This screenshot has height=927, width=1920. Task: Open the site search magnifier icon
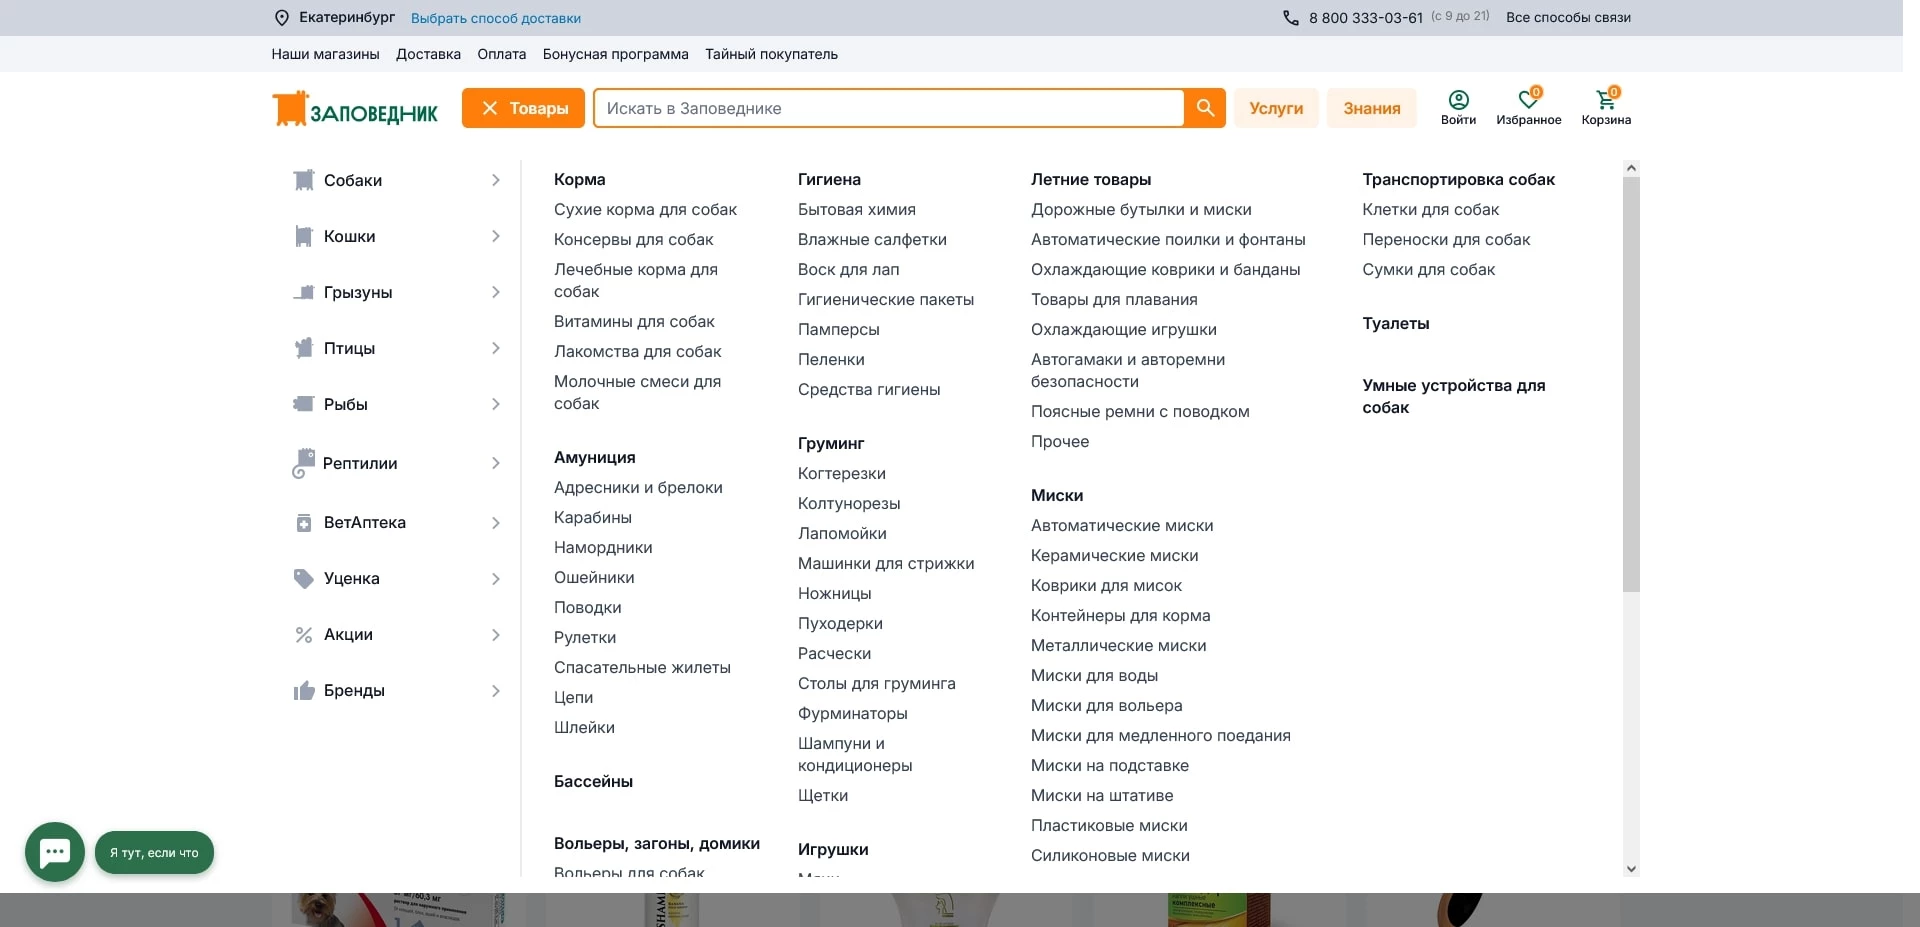pyautogui.click(x=1205, y=108)
